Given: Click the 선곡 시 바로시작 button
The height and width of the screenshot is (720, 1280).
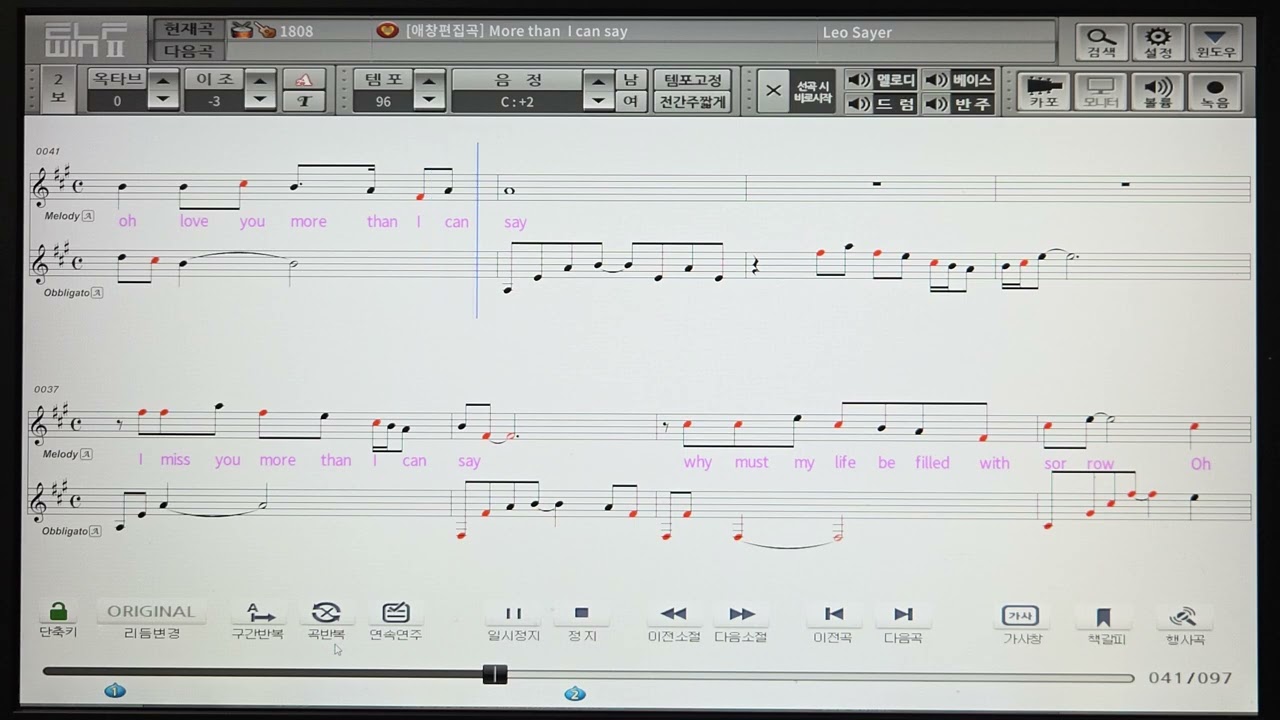Looking at the screenshot, I should (x=813, y=91).
